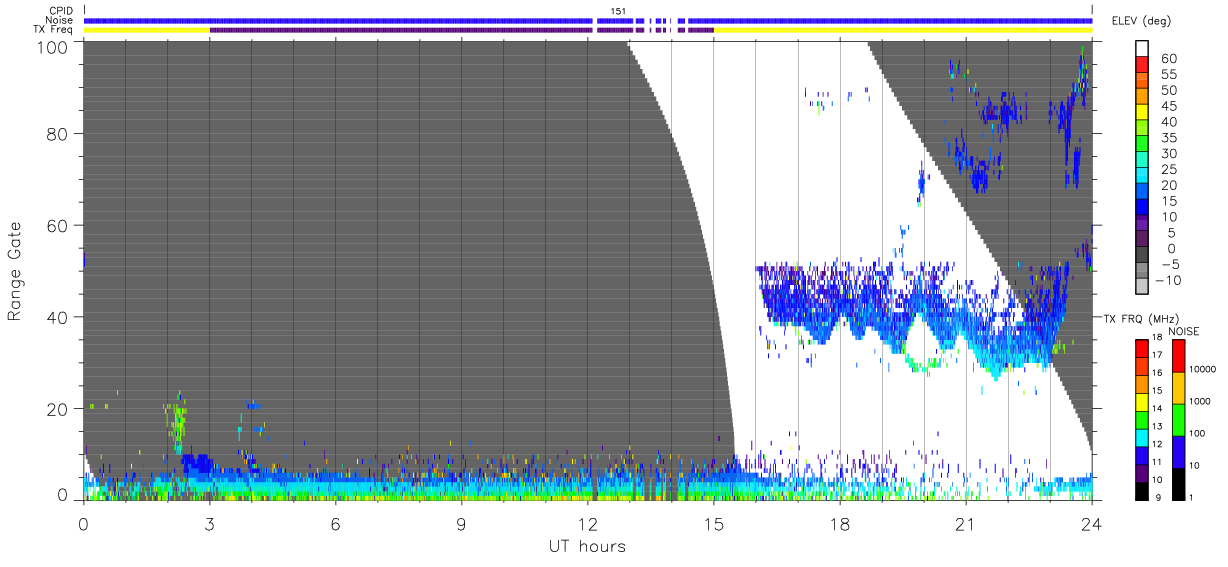The height and width of the screenshot is (567, 1228).
Task: Select the dark blue 10–15 elevation swatch
Action: coord(1143,208)
